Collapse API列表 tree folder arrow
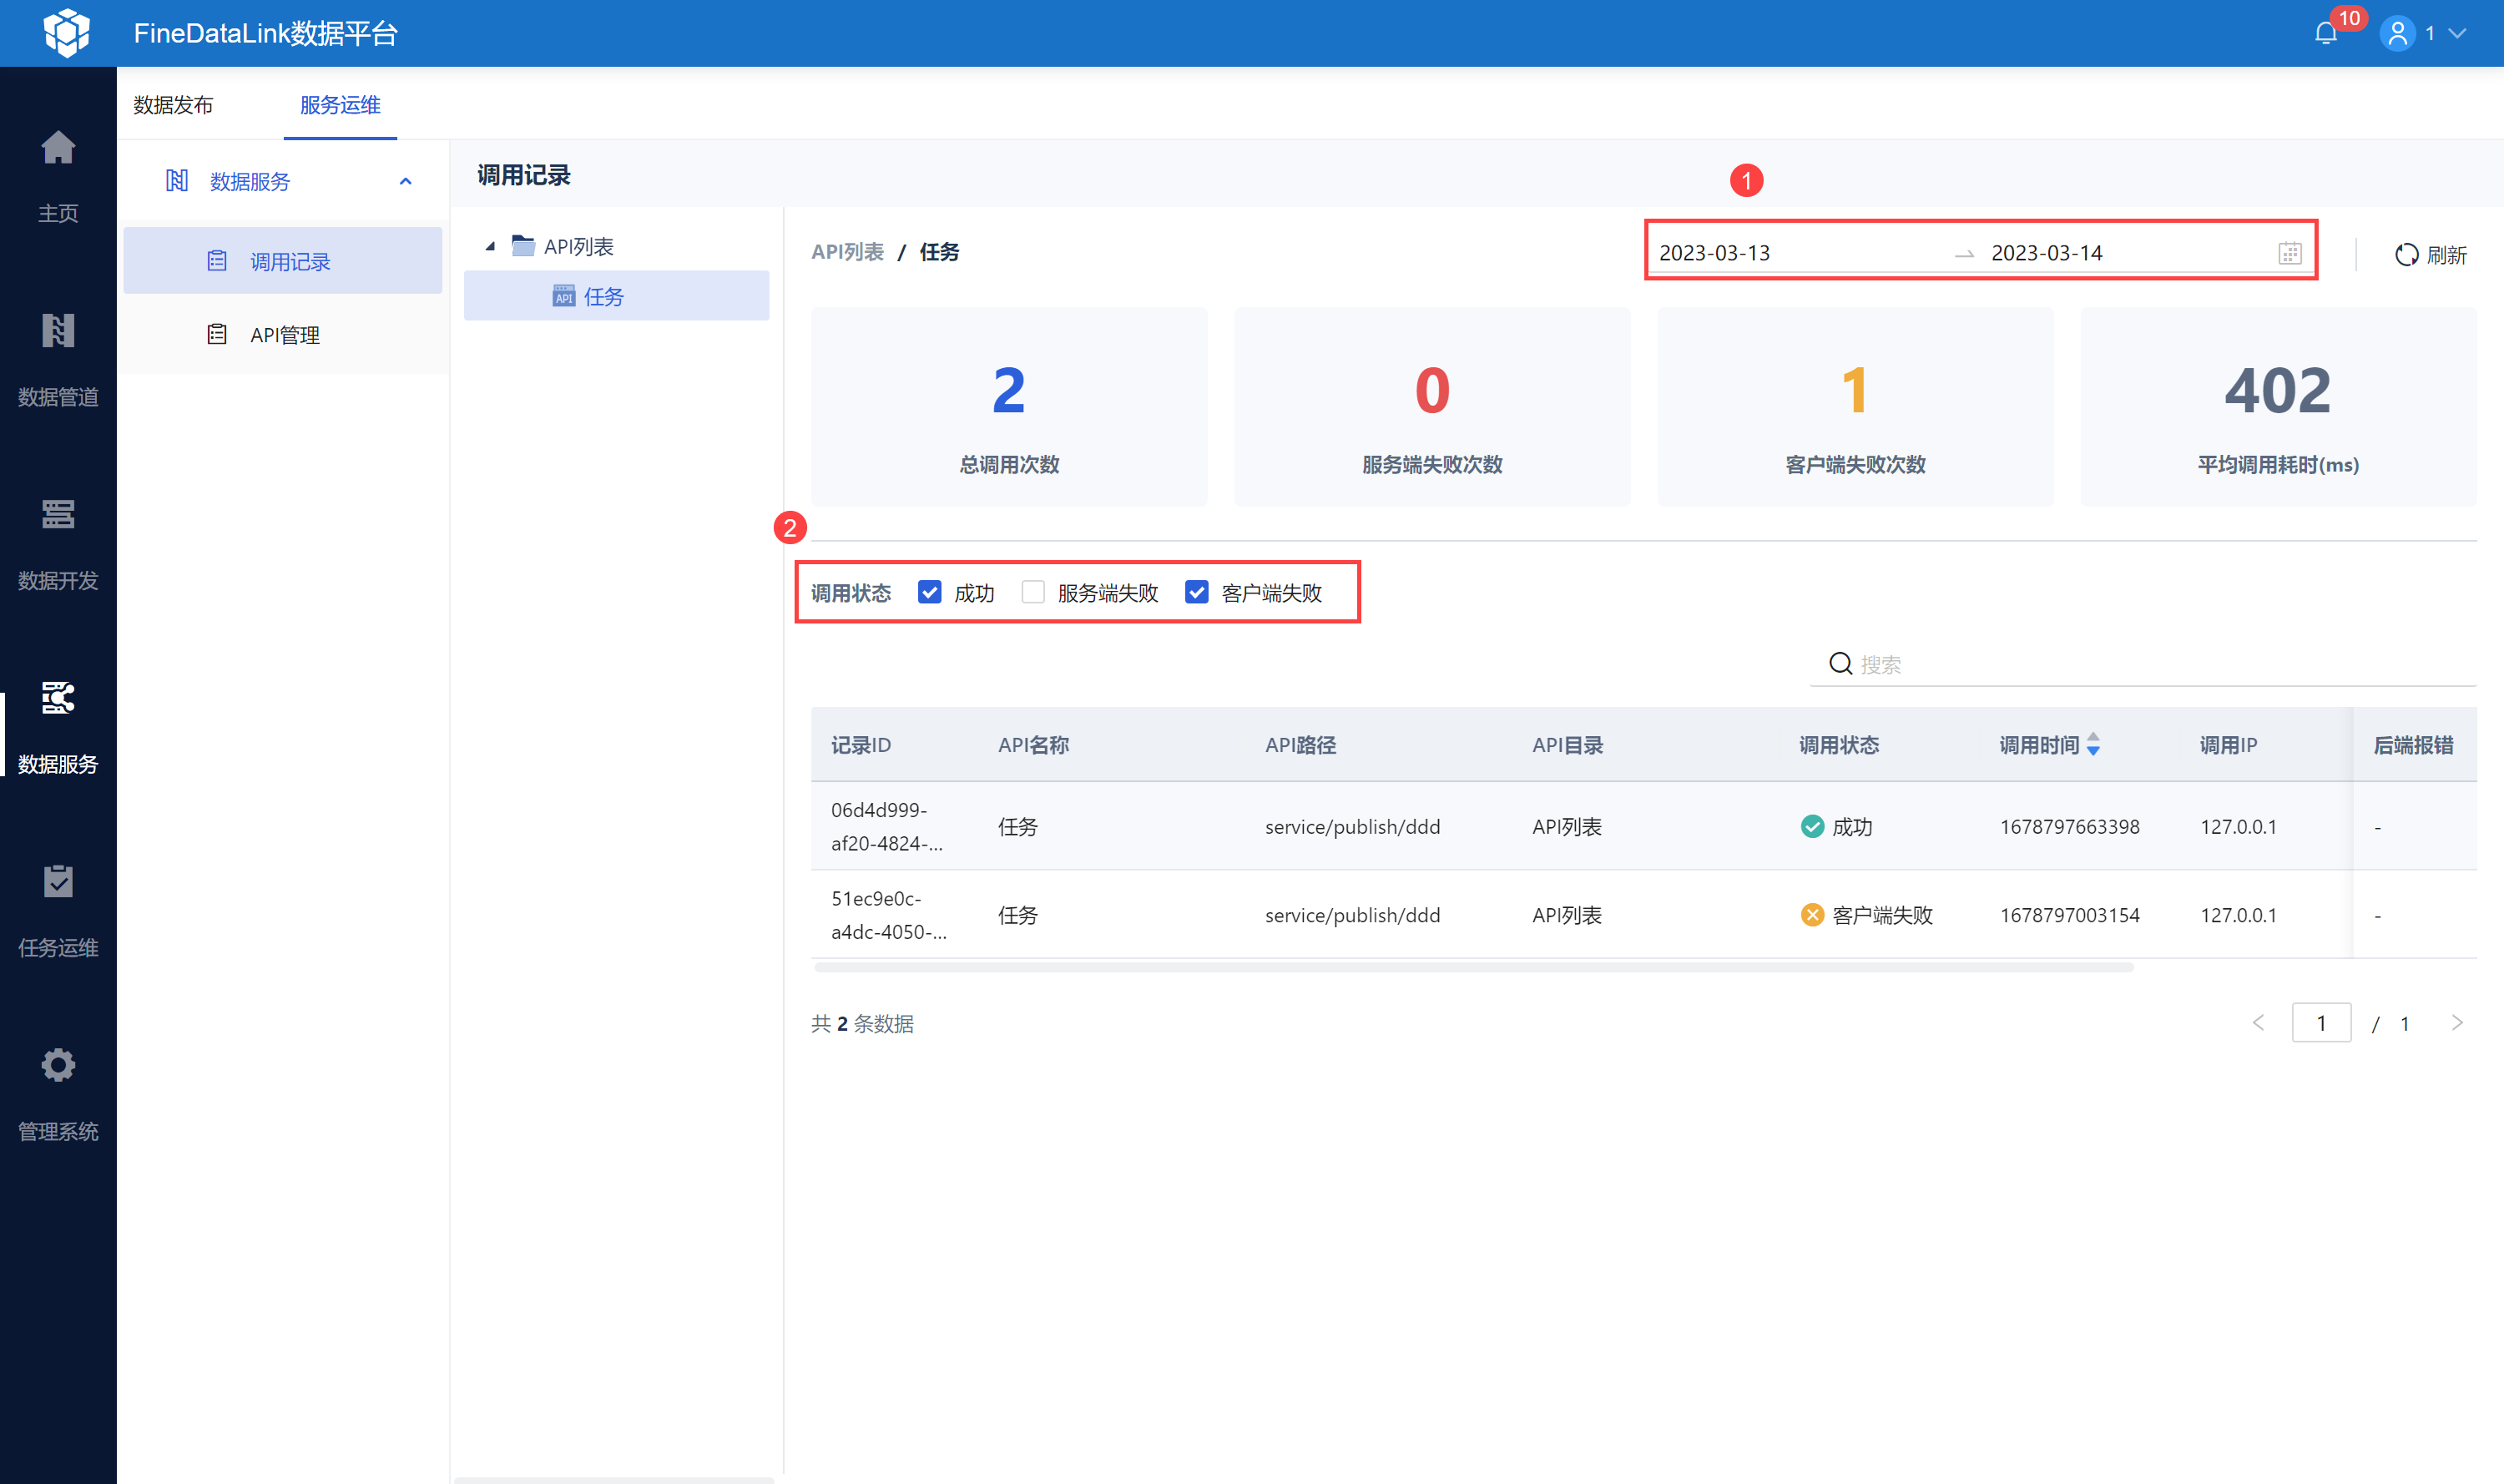This screenshot has height=1484, width=2504. pos(490,247)
